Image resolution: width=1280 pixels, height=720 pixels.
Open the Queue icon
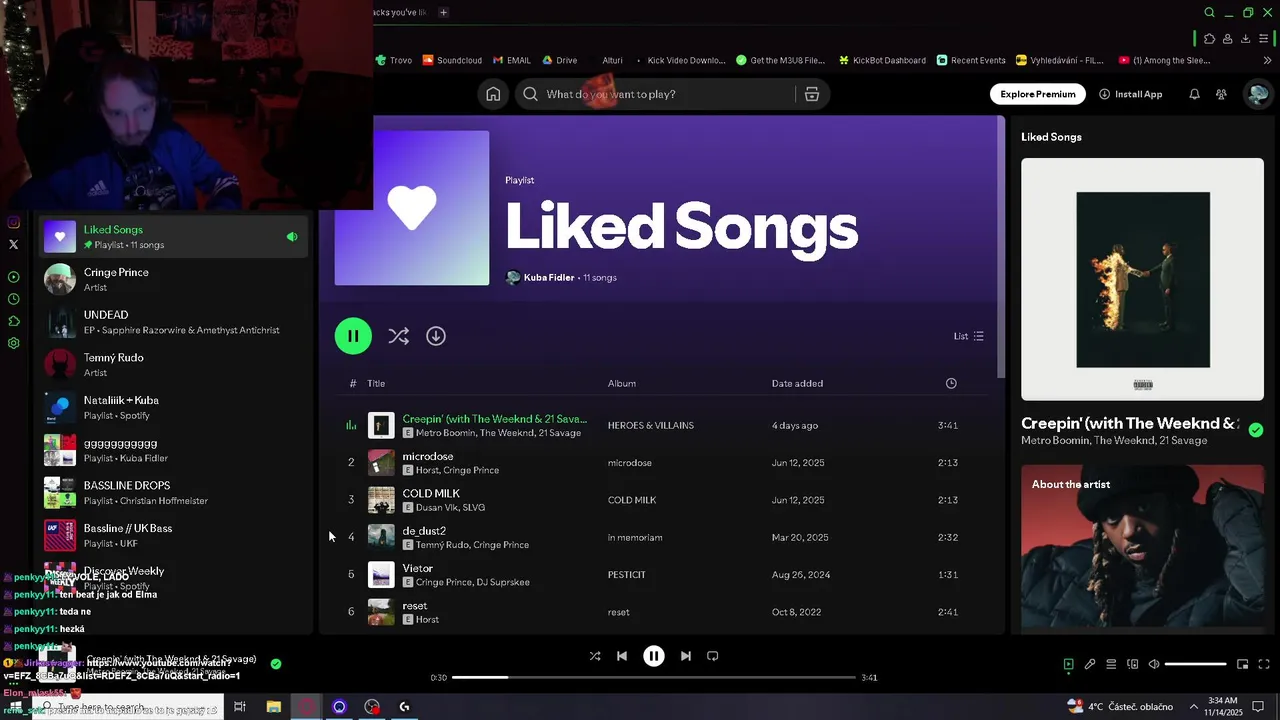(1111, 664)
